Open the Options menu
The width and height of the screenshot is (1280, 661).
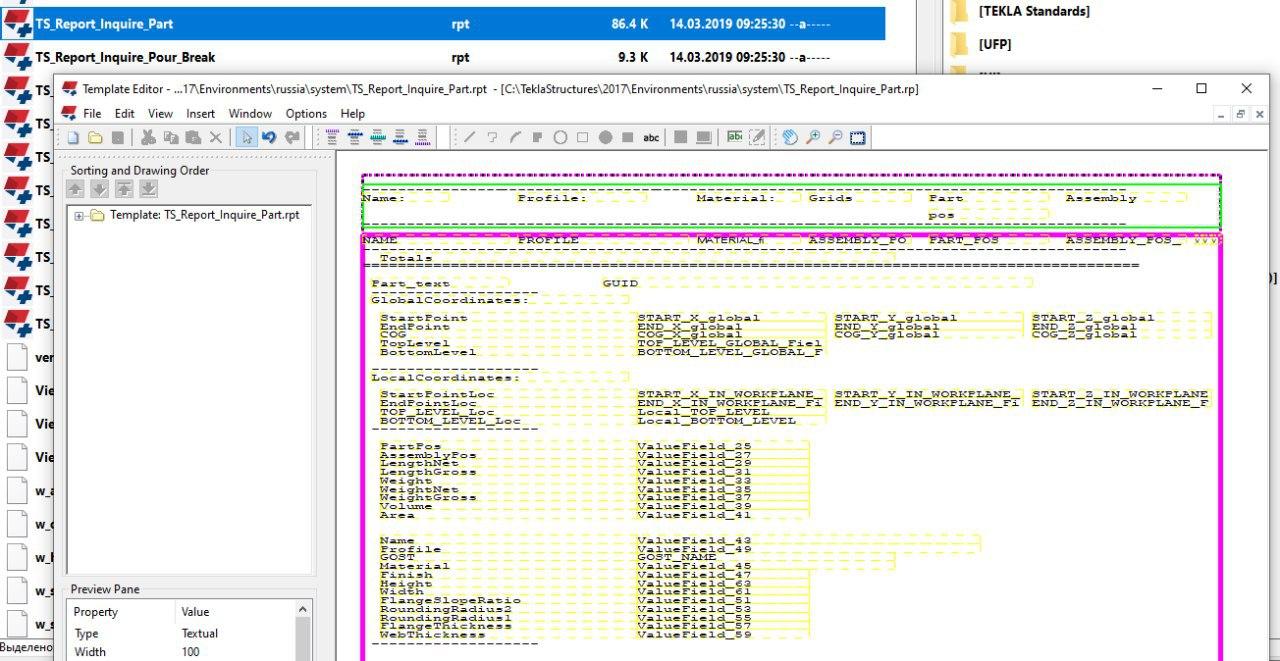[x=306, y=114]
